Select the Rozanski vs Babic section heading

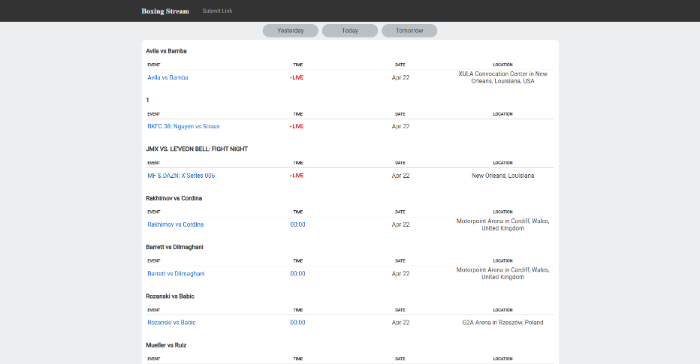170,296
